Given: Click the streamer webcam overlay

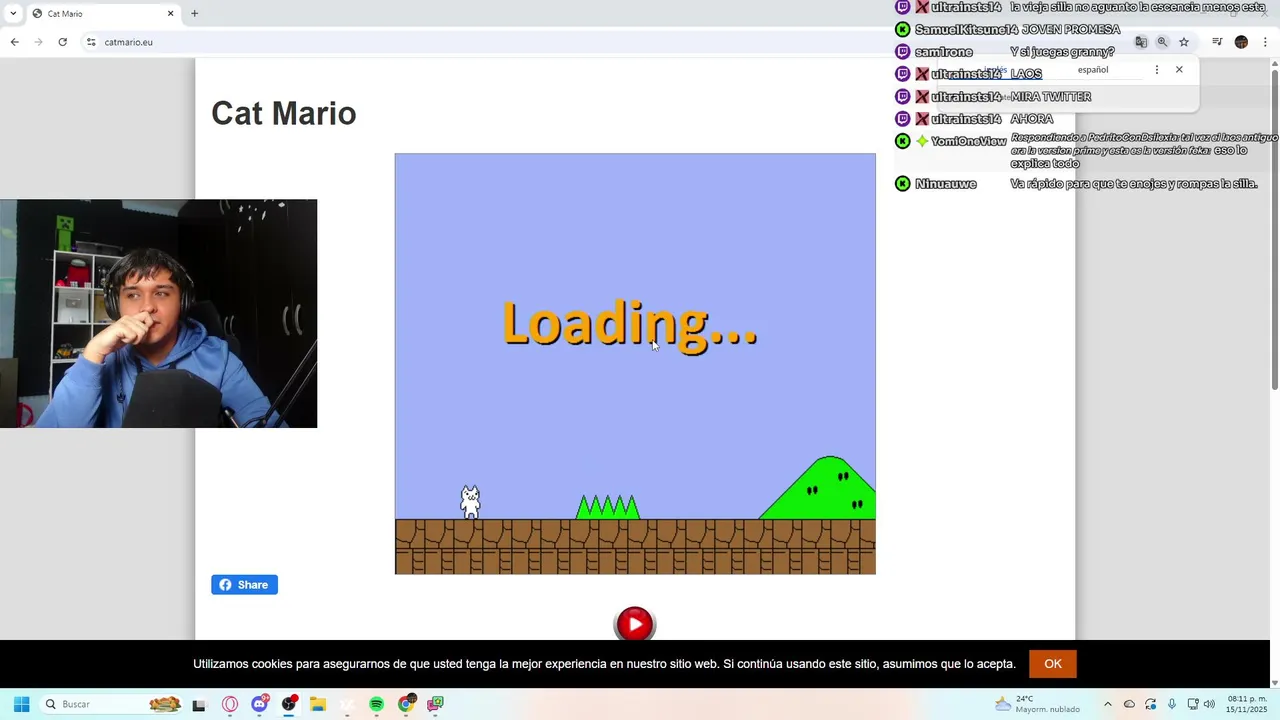Looking at the screenshot, I should 158,313.
